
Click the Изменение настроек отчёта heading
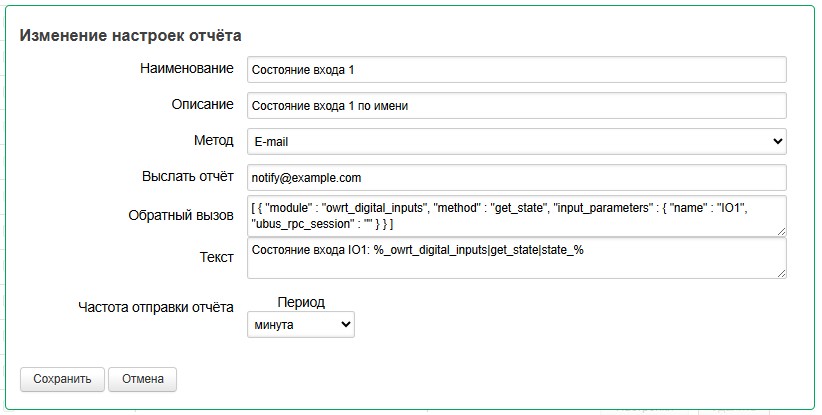(130, 36)
